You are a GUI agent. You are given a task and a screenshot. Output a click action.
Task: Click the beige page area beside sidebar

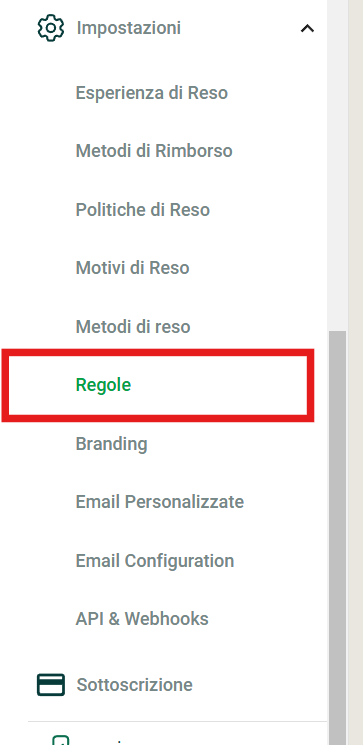point(356,372)
